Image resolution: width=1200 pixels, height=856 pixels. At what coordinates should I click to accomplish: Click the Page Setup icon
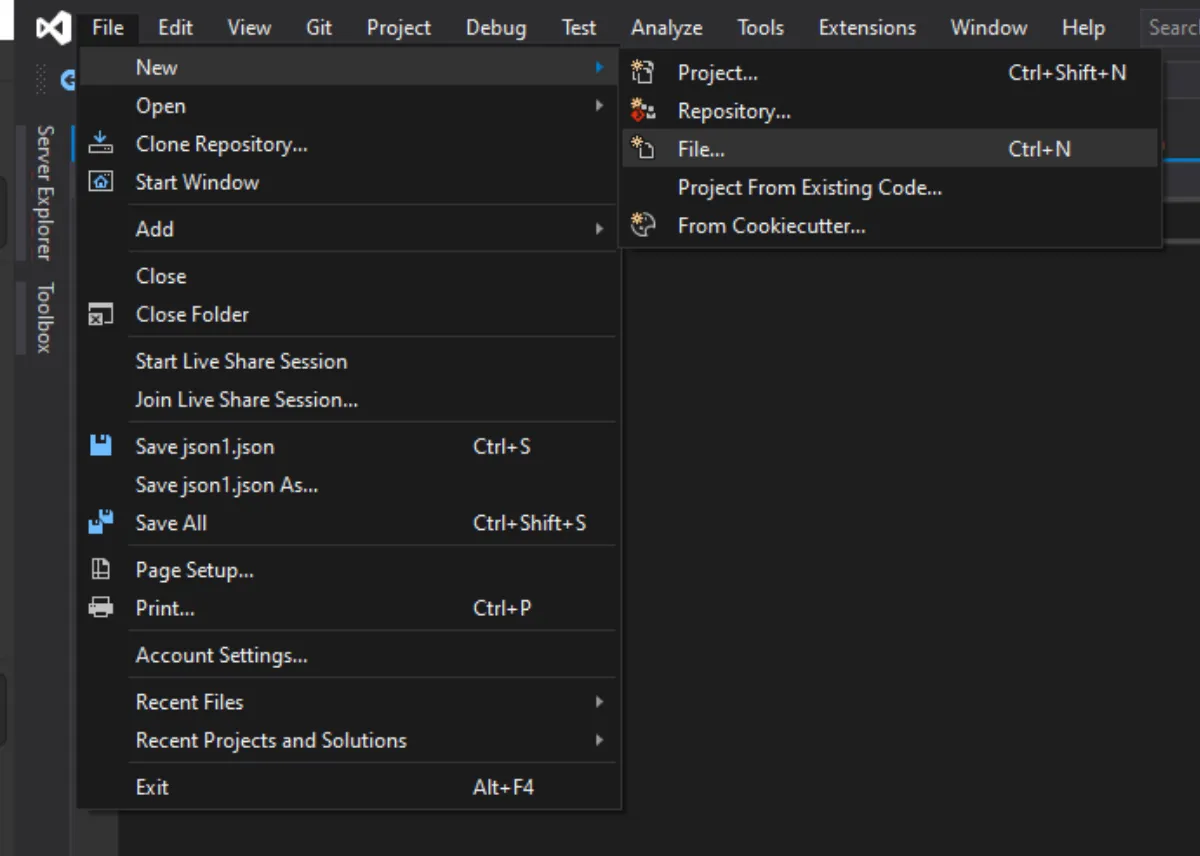(101, 570)
